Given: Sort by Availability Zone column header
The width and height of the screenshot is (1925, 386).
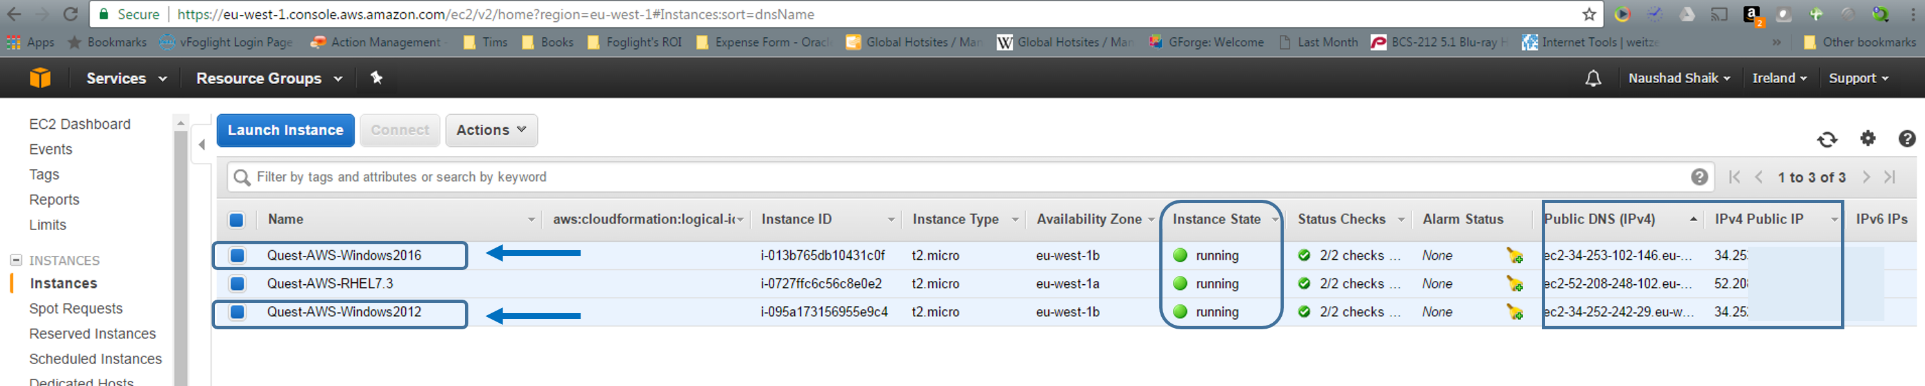Looking at the screenshot, I should point(1089,220).
